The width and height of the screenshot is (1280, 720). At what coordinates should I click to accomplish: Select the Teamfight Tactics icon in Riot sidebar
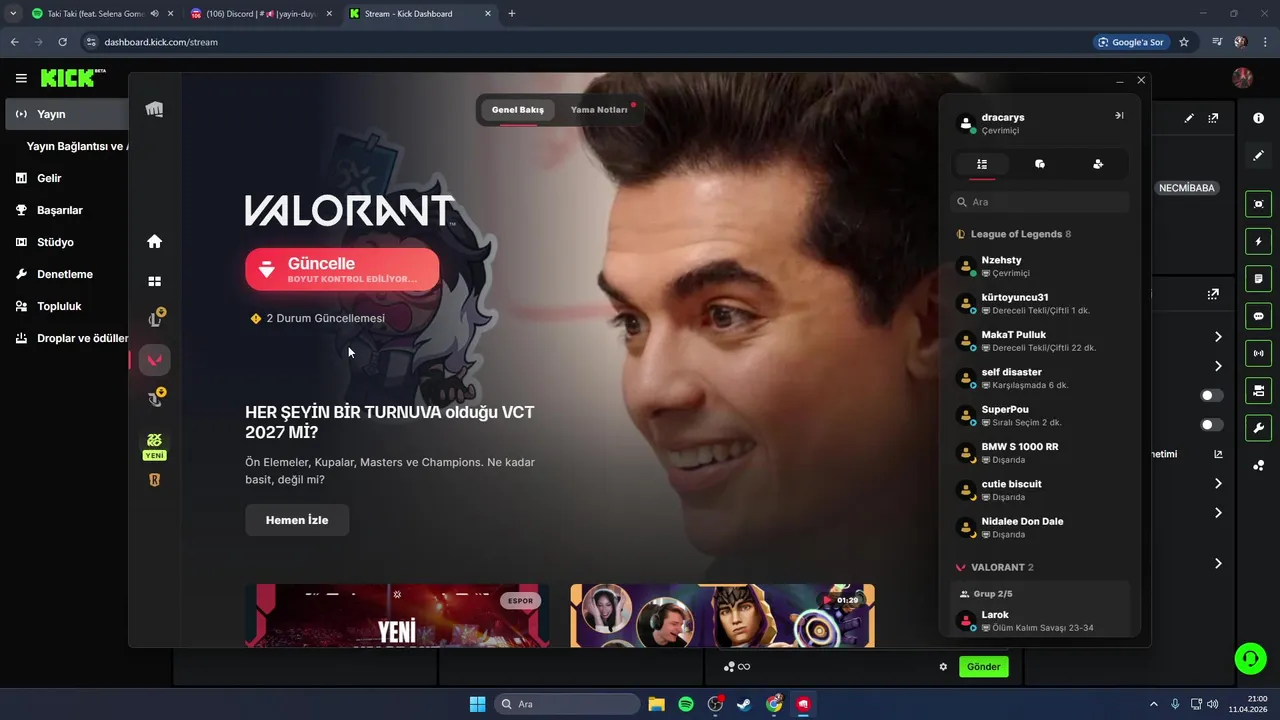coord(155,399)
